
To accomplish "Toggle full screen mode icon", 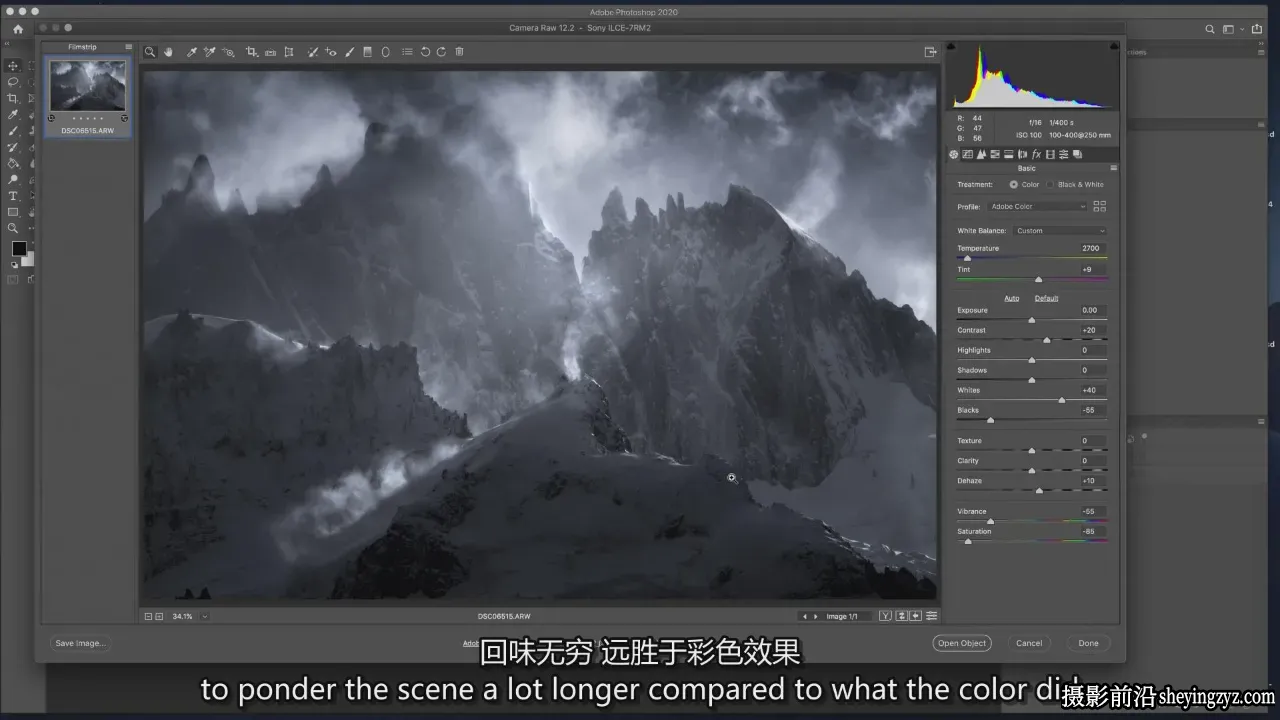I will pos(930,52).
